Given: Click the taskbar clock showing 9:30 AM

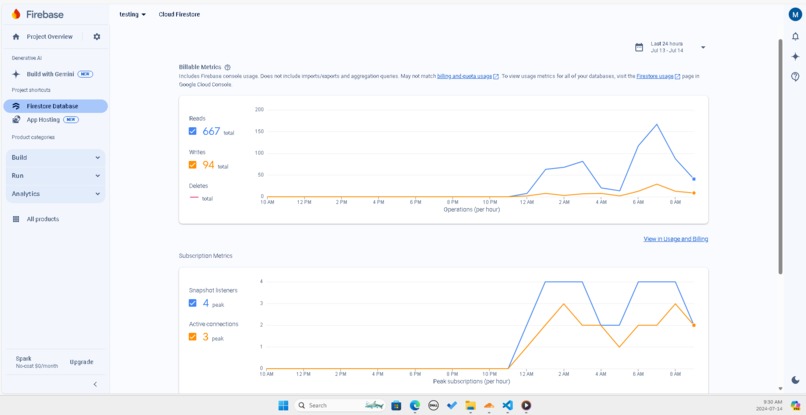Looking at the screenshot, I should tap(771, 405).
